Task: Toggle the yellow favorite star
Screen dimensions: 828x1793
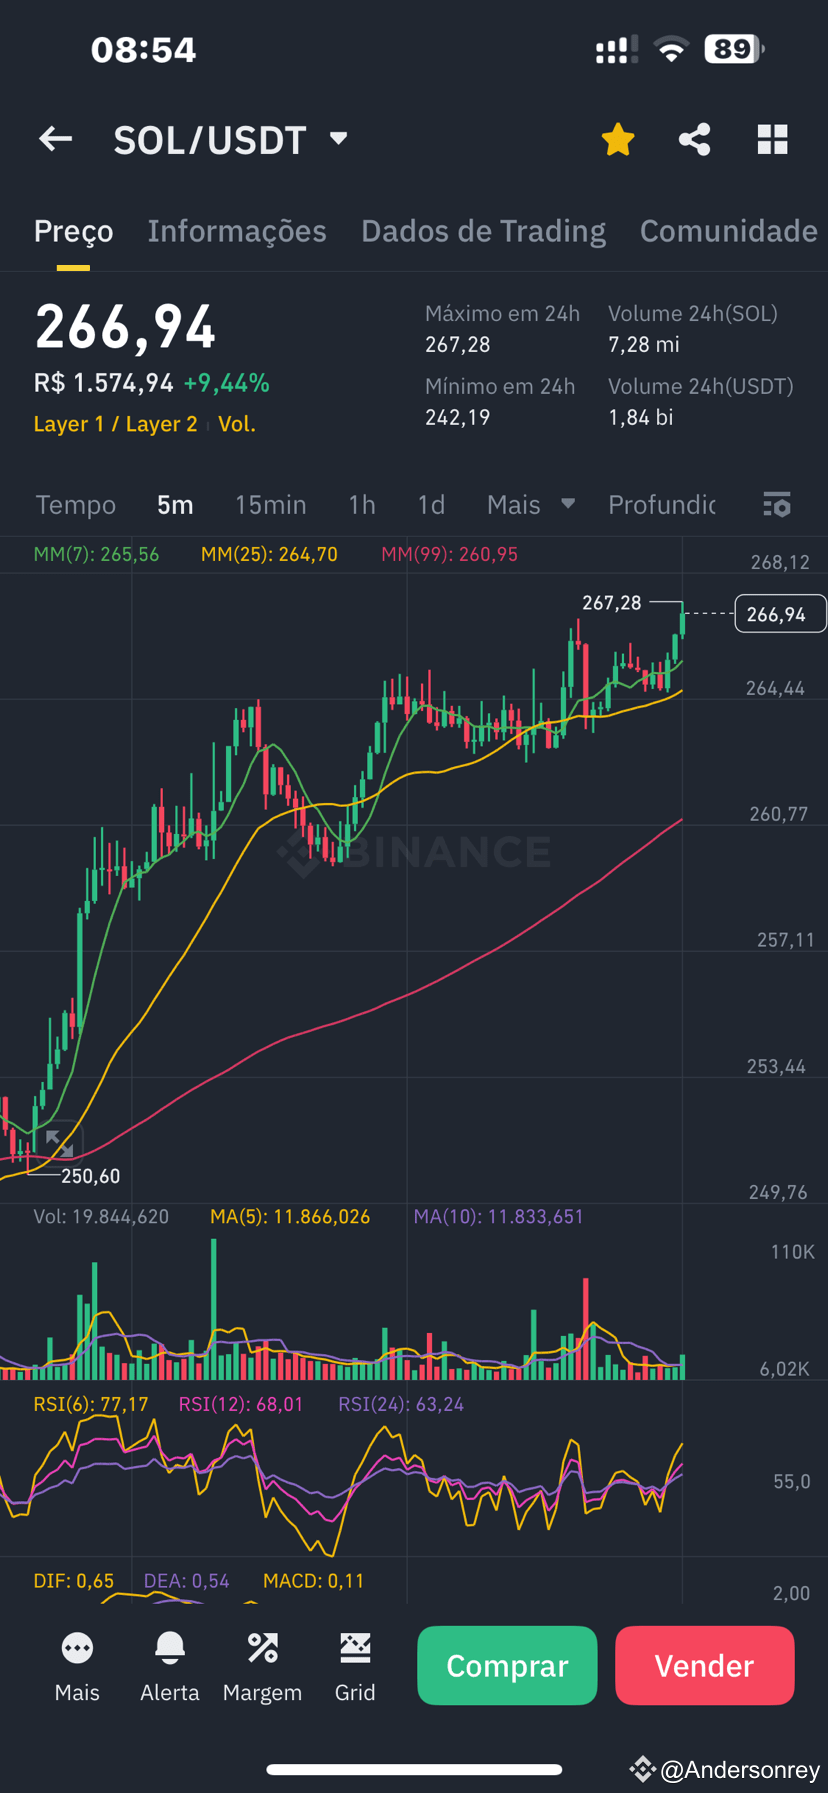Action: pyautogui.click(x=618, y=140)
